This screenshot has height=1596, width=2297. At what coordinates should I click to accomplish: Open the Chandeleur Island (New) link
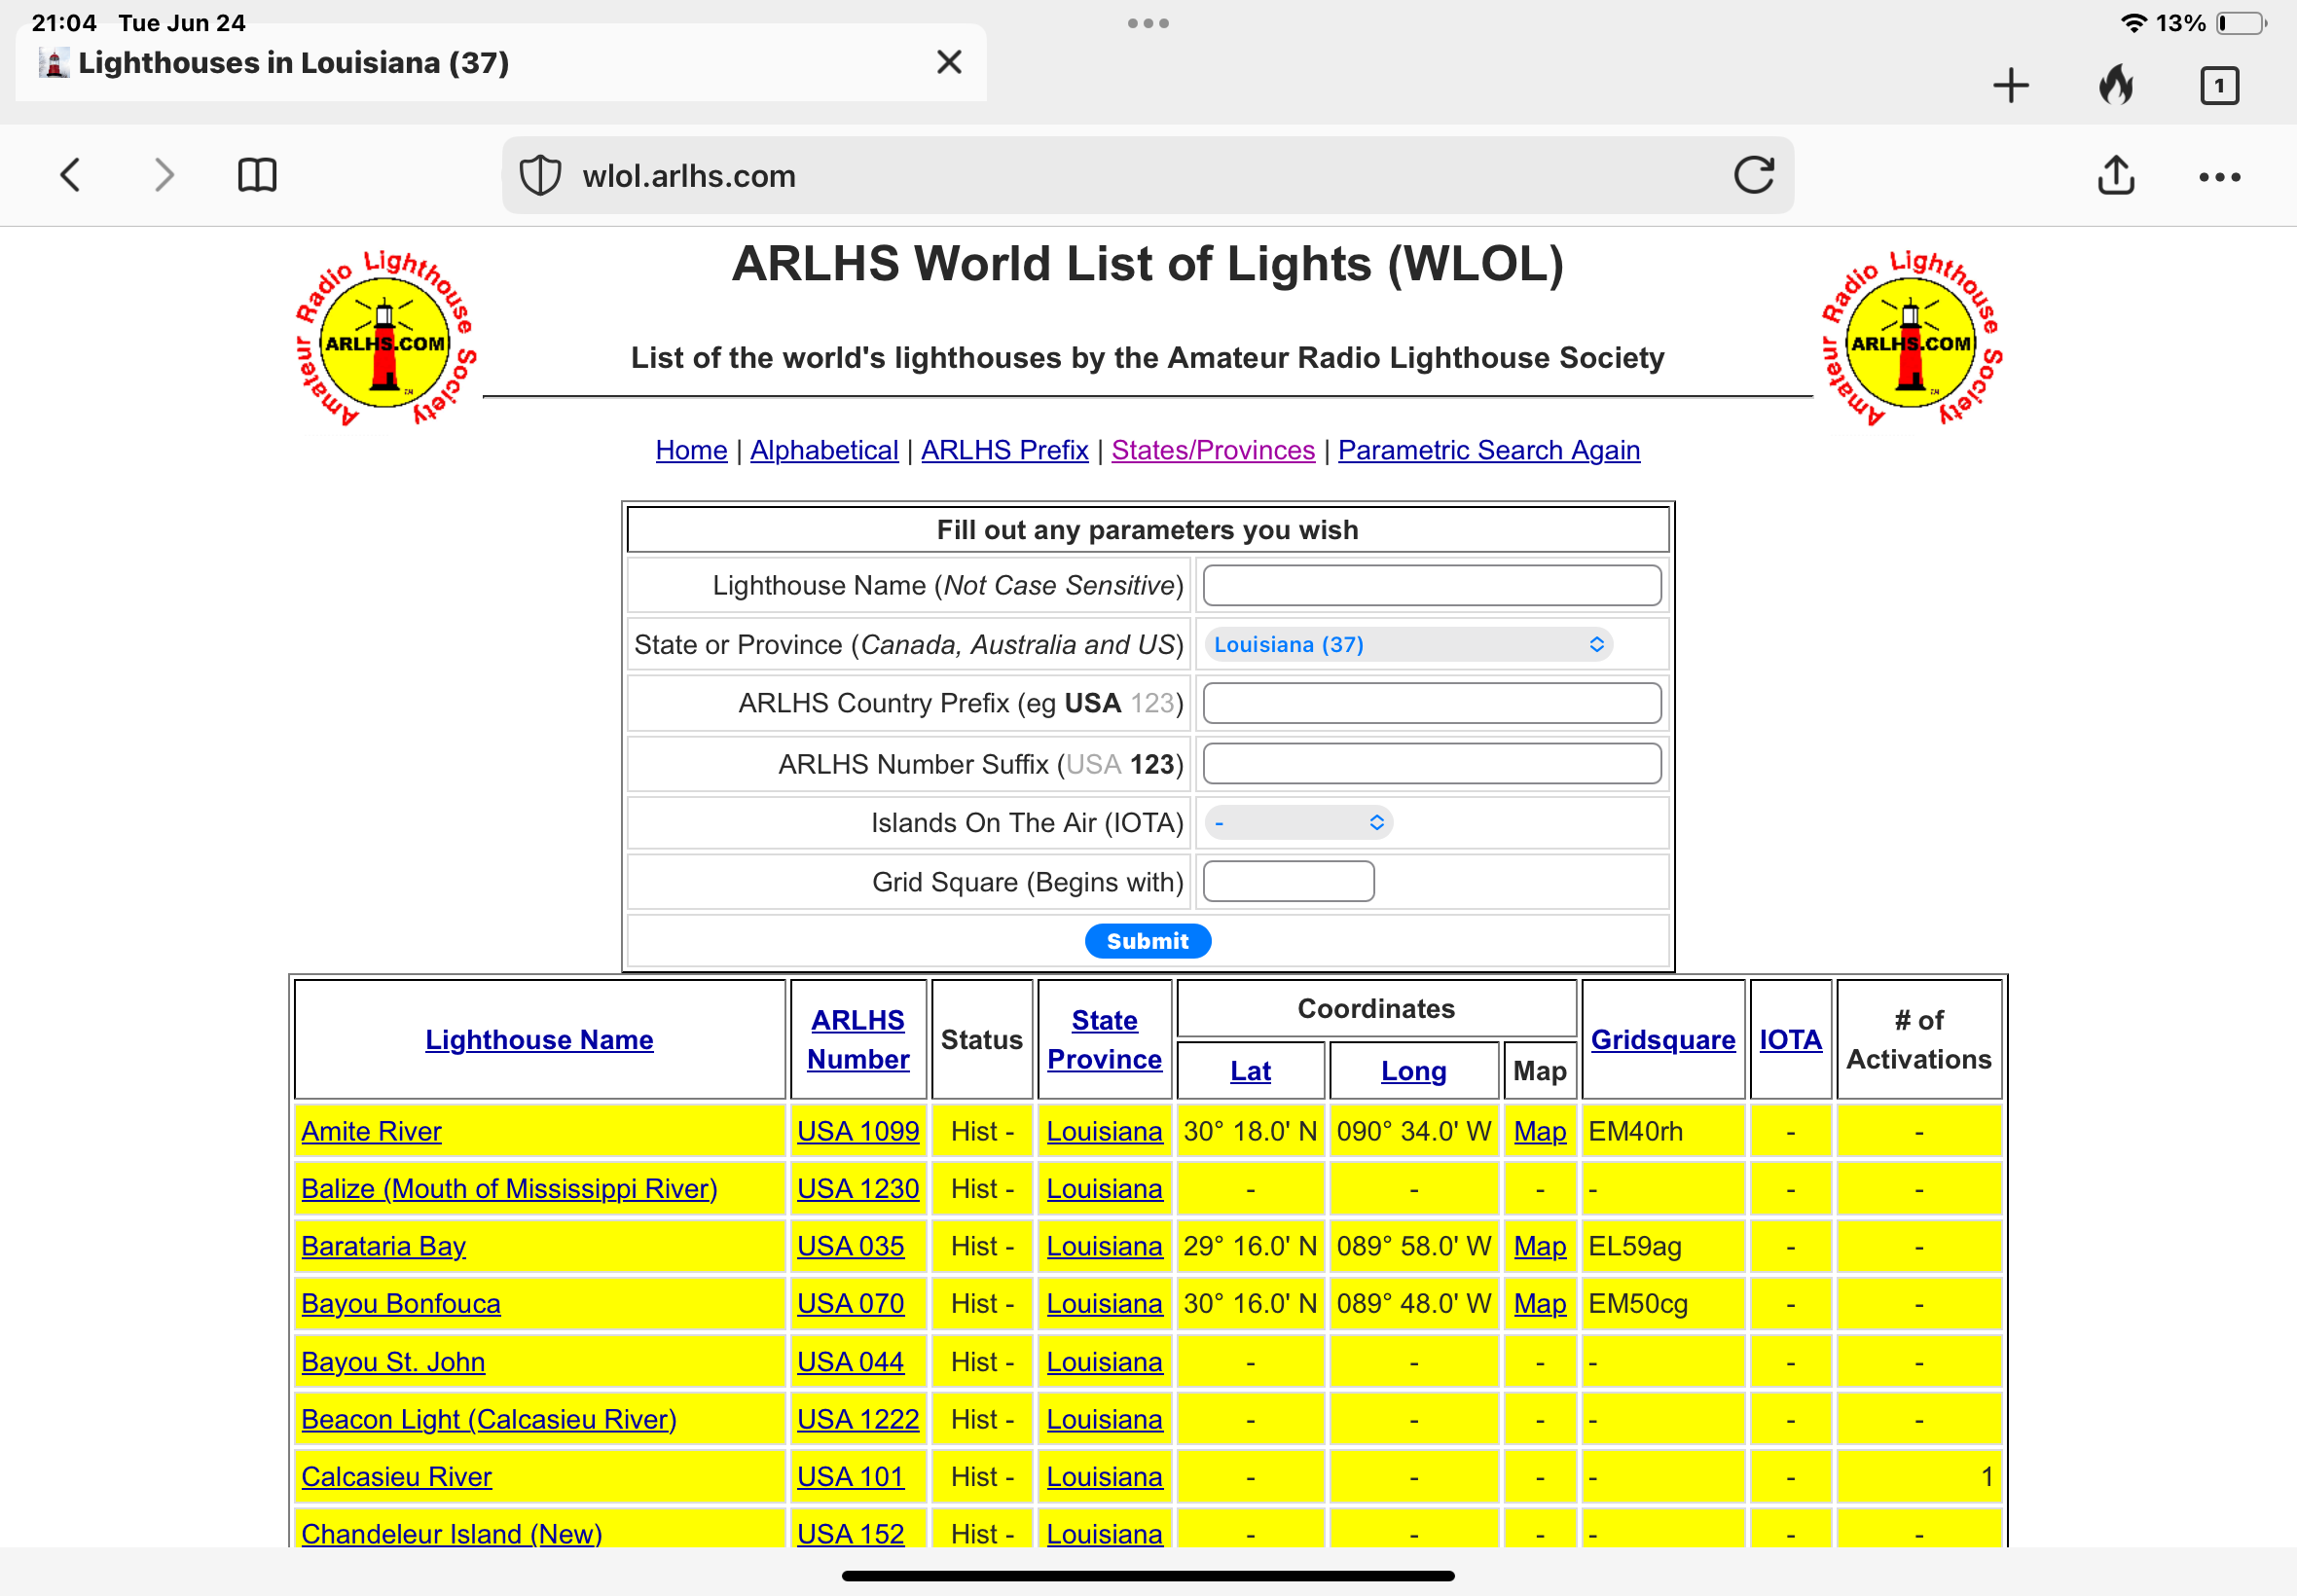point(451,1534)
